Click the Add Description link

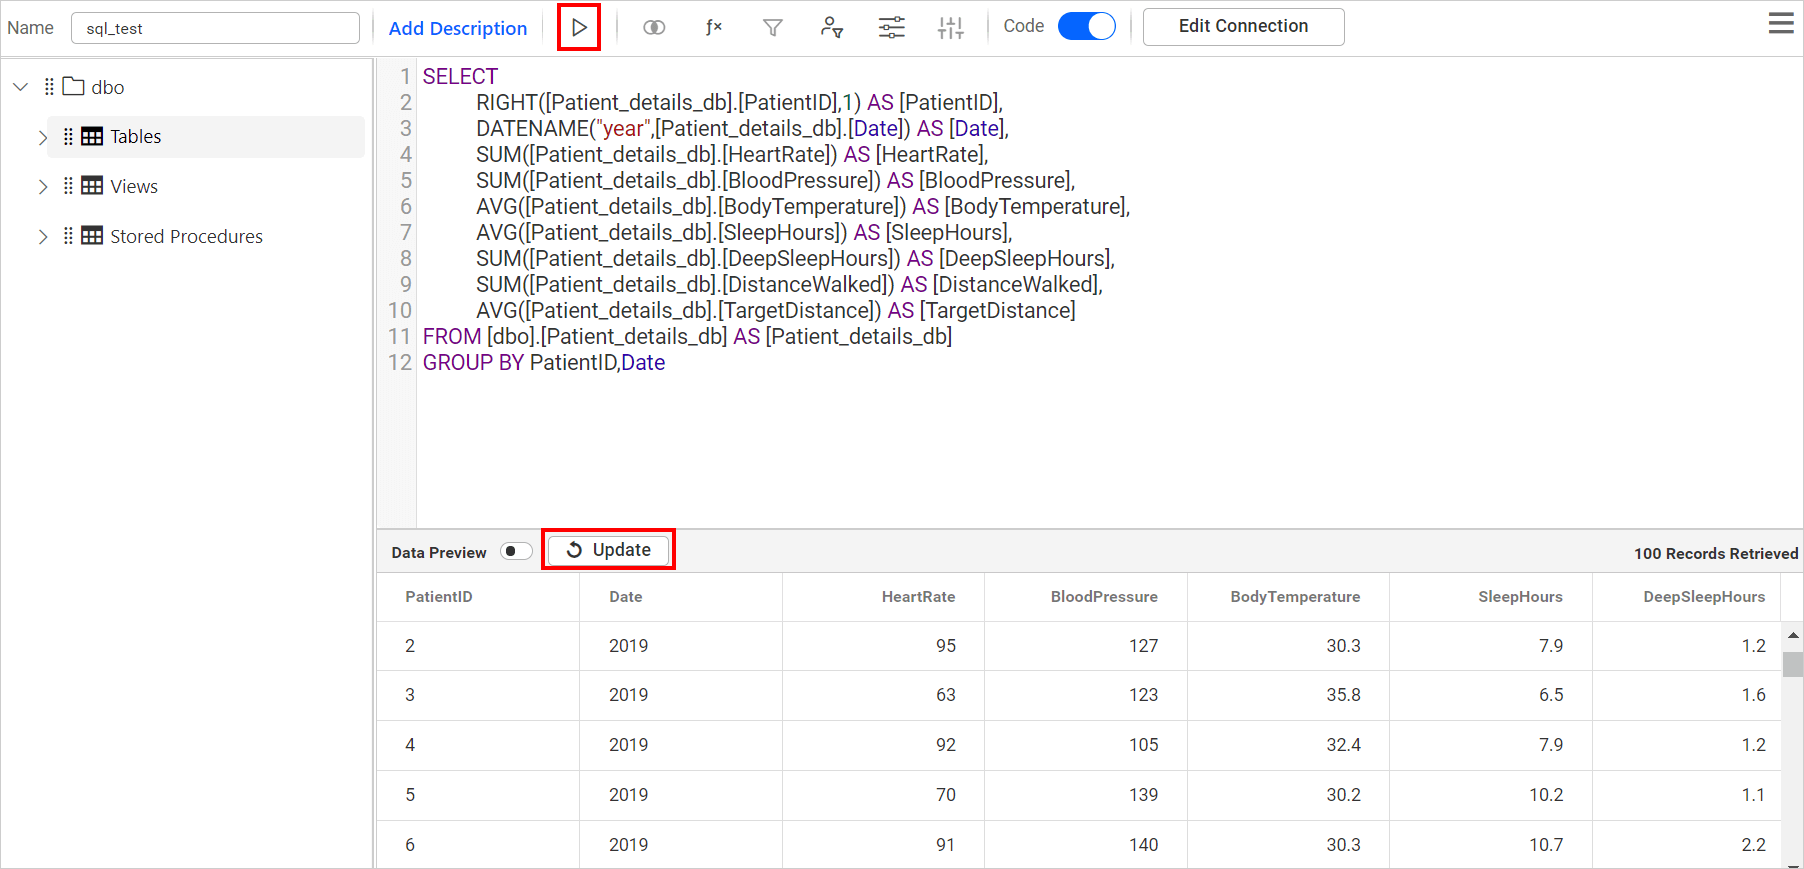(x=457, y=28)
